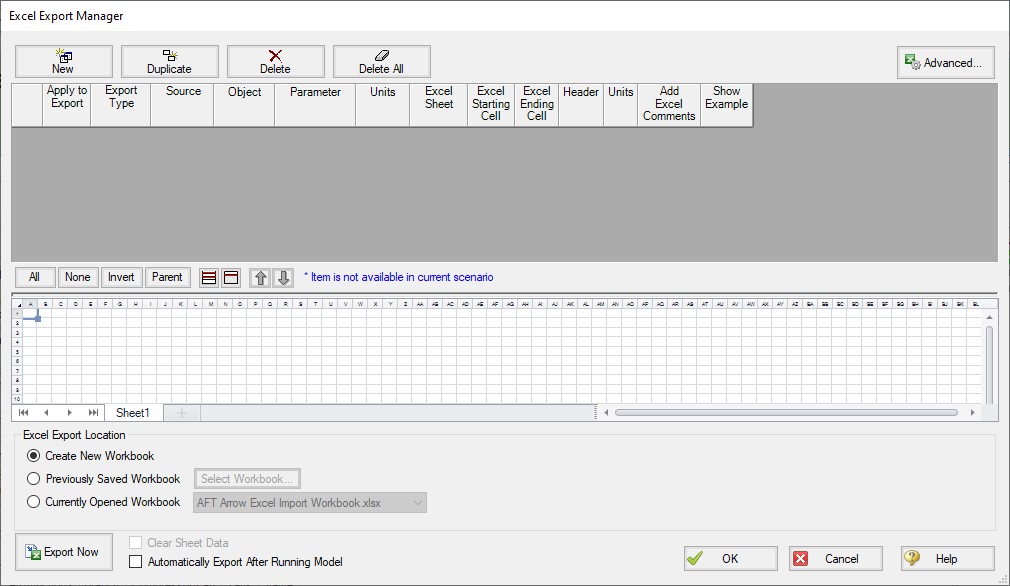Viewport: 1010px width, 586px height.
Task: Confirm with the OK button
Action: [x=730, y=558]
